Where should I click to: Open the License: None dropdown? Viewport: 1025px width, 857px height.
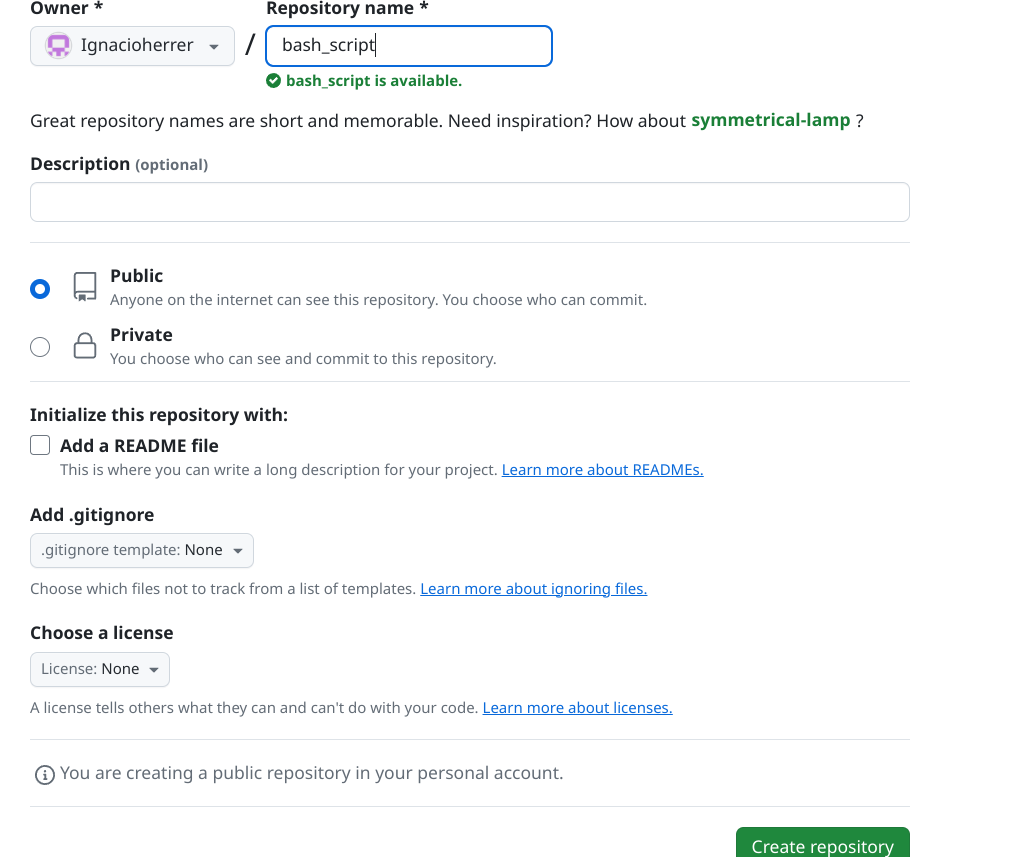[x=100, y=669]
